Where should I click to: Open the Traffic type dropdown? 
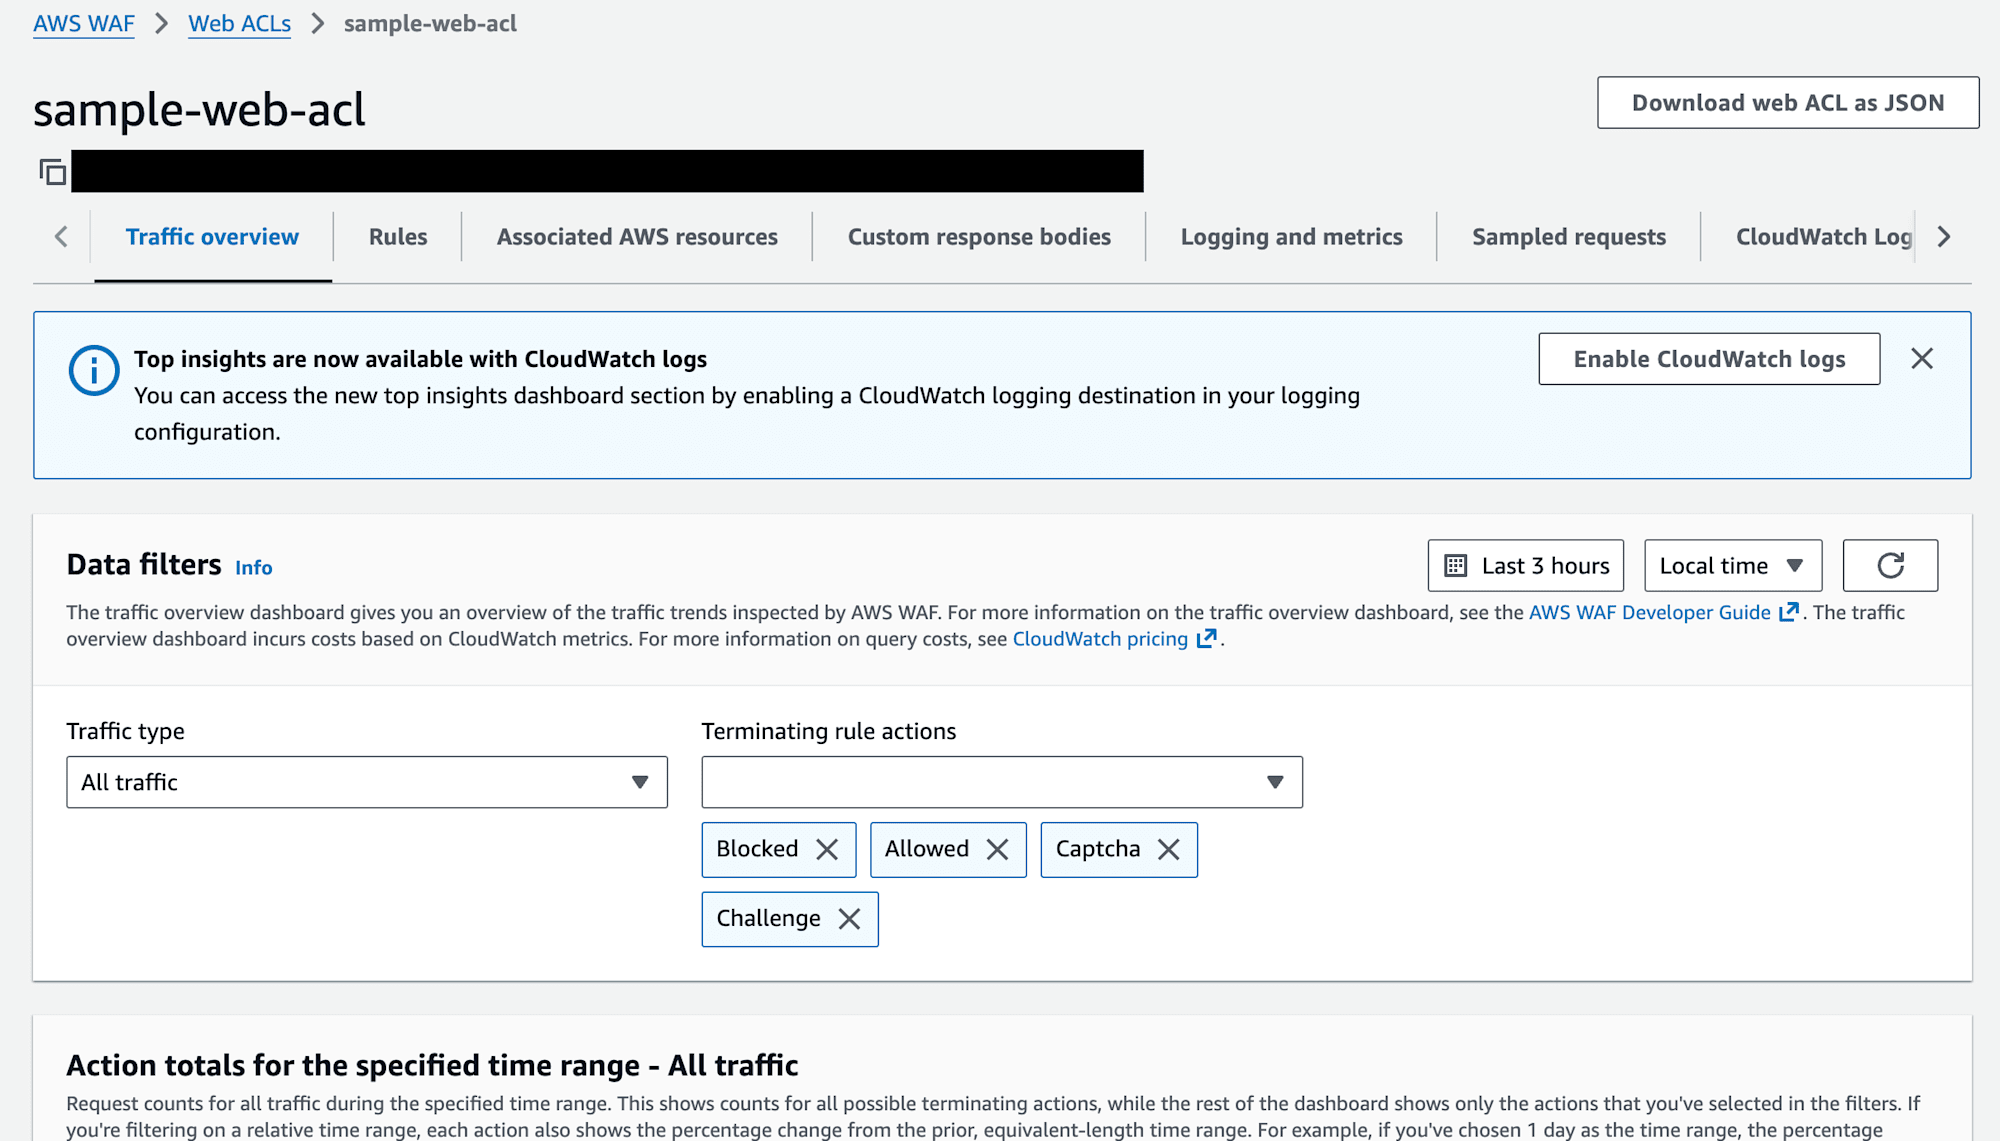[366, 782]
